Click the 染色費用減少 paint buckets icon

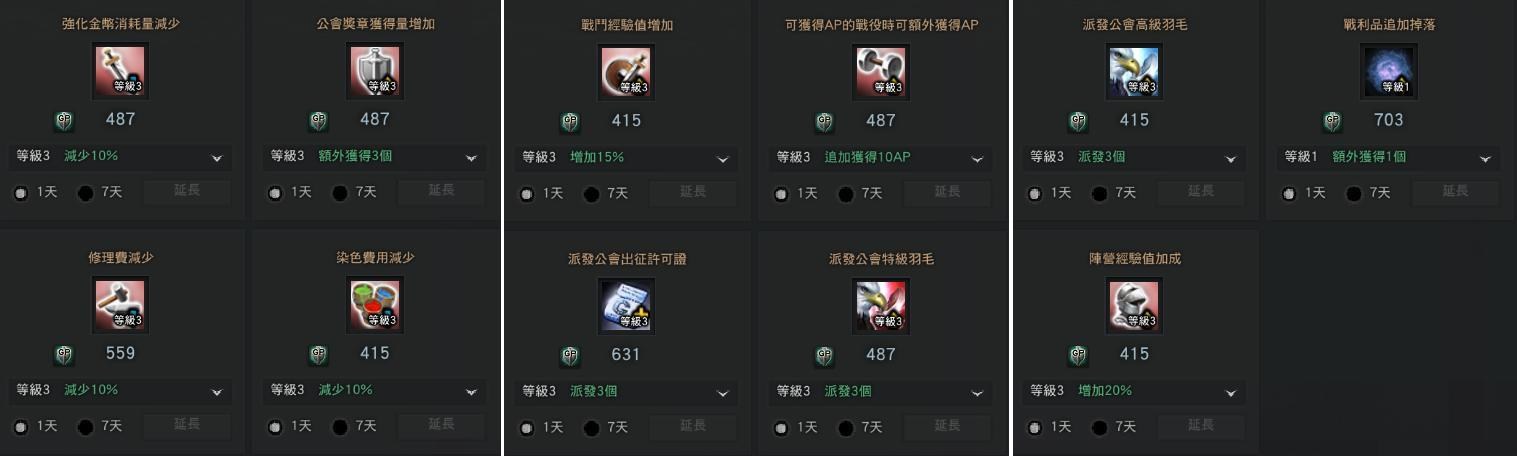(x=374, y=306)
